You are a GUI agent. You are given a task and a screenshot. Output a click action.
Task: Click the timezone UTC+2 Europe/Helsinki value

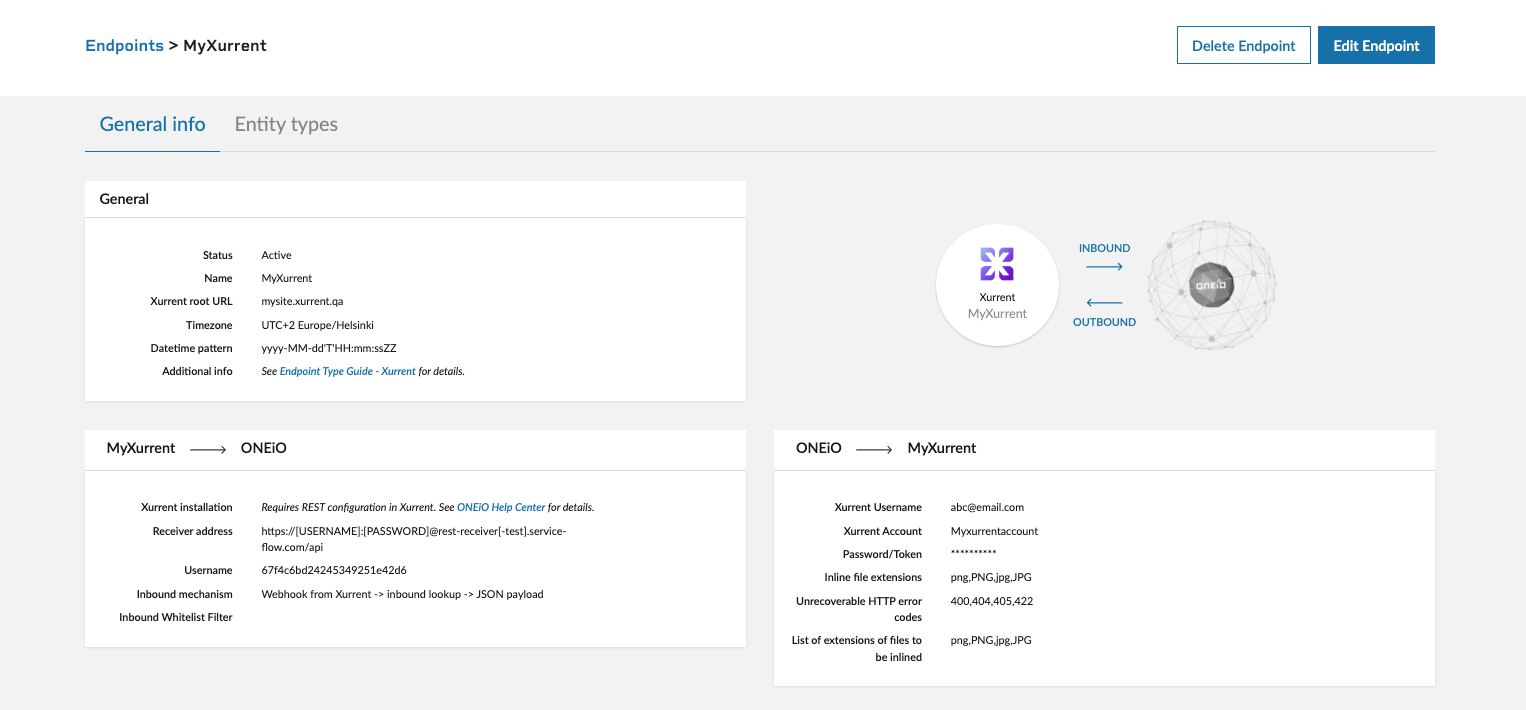(317, 325)
